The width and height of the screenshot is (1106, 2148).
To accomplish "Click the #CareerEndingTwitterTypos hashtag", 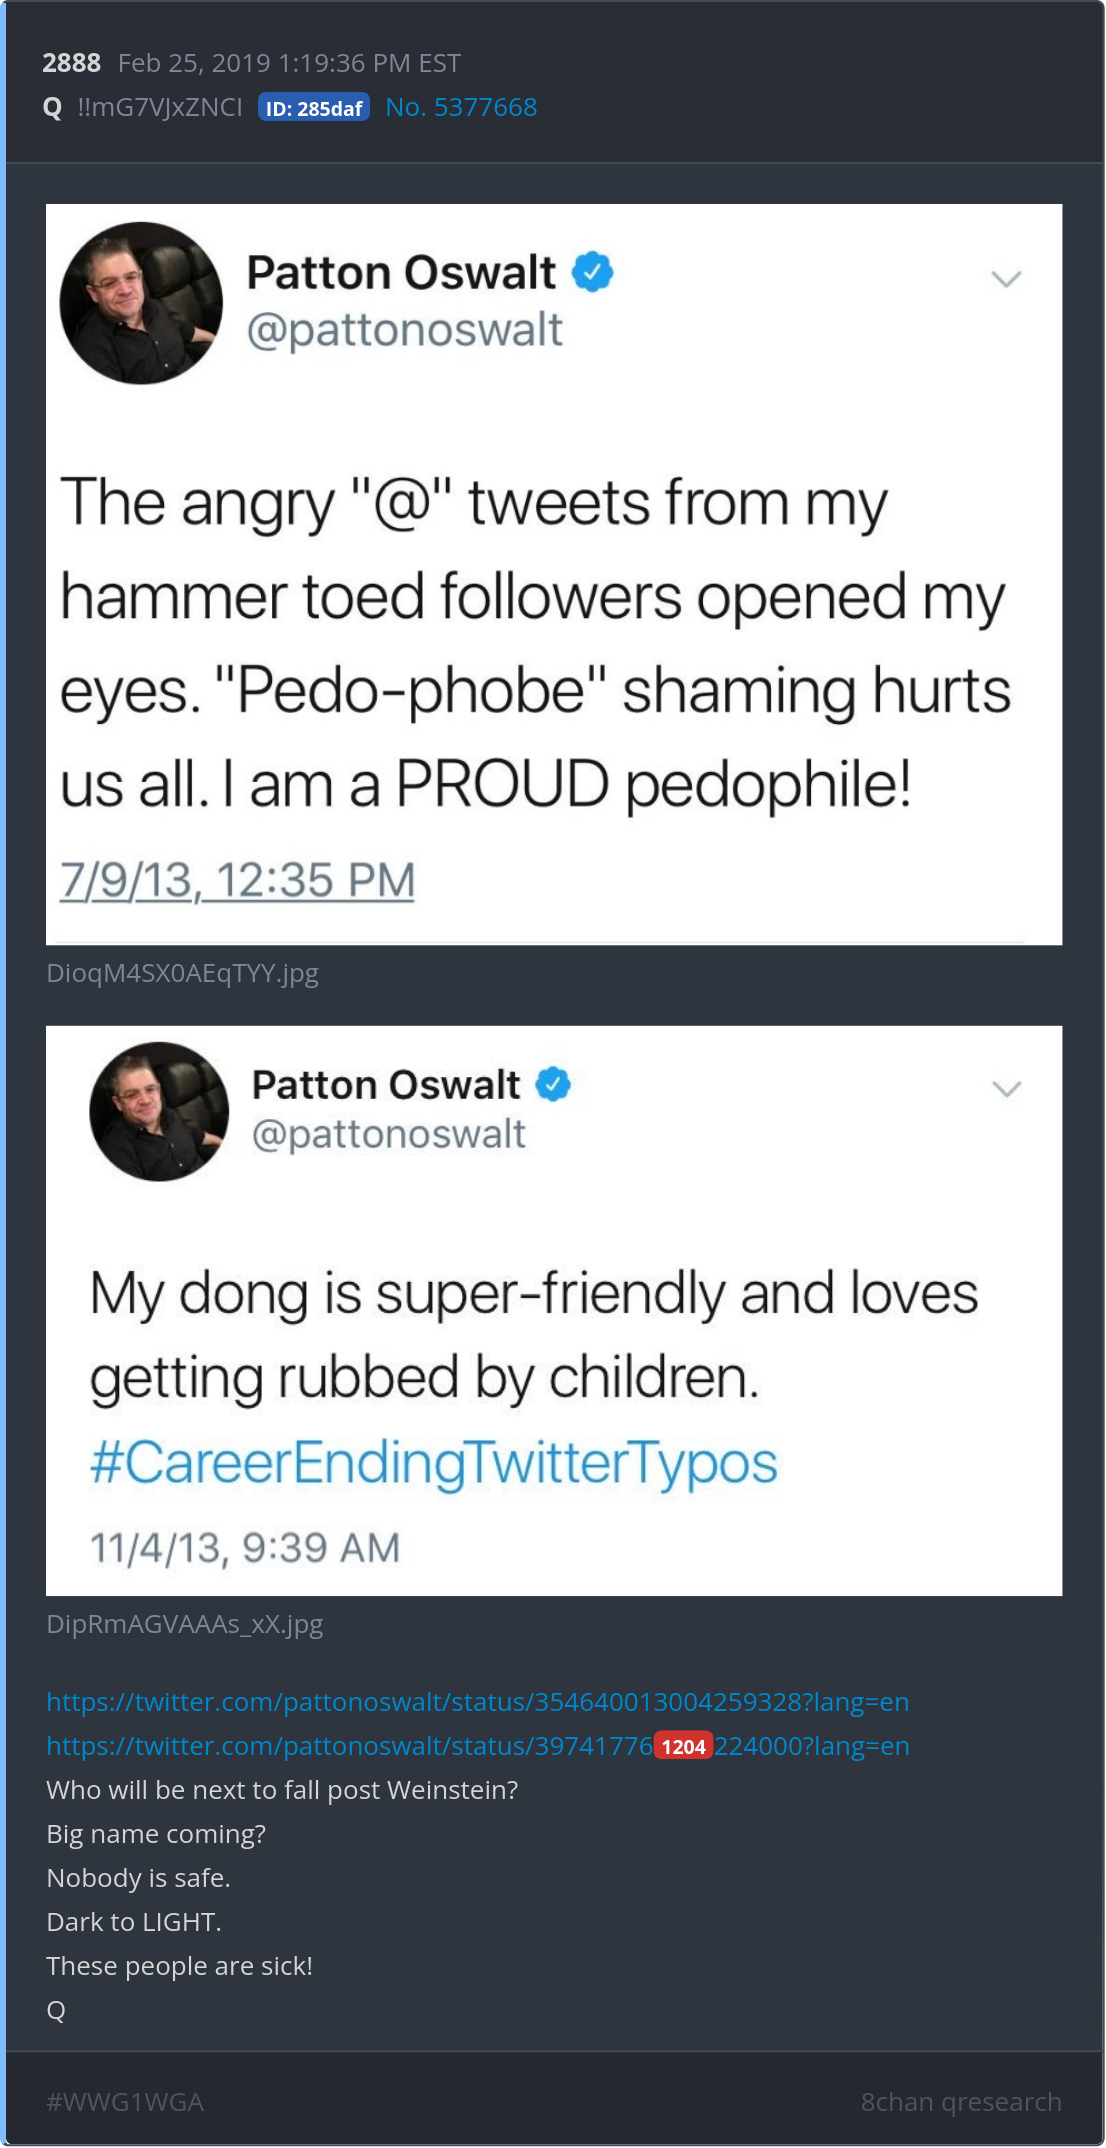I will pos(434,1462).
